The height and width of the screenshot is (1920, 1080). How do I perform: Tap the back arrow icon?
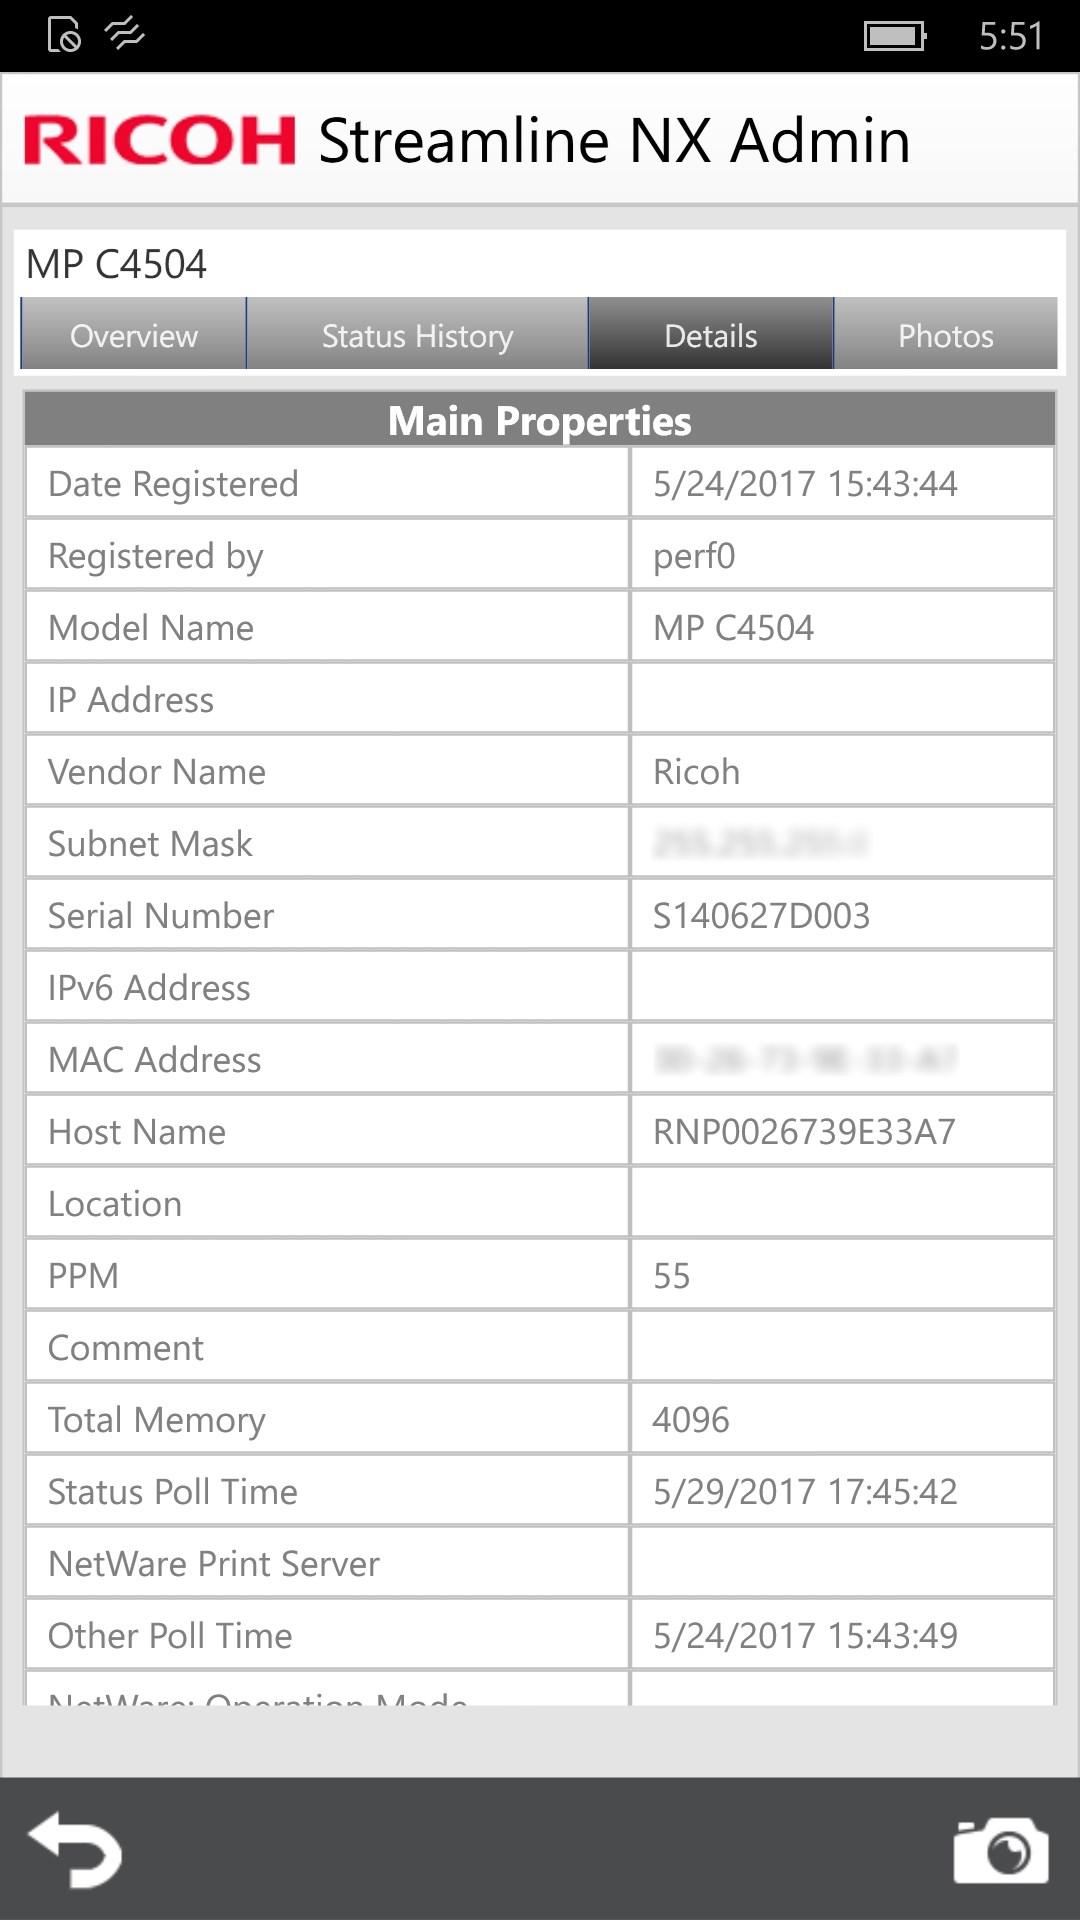(75, 1849)
